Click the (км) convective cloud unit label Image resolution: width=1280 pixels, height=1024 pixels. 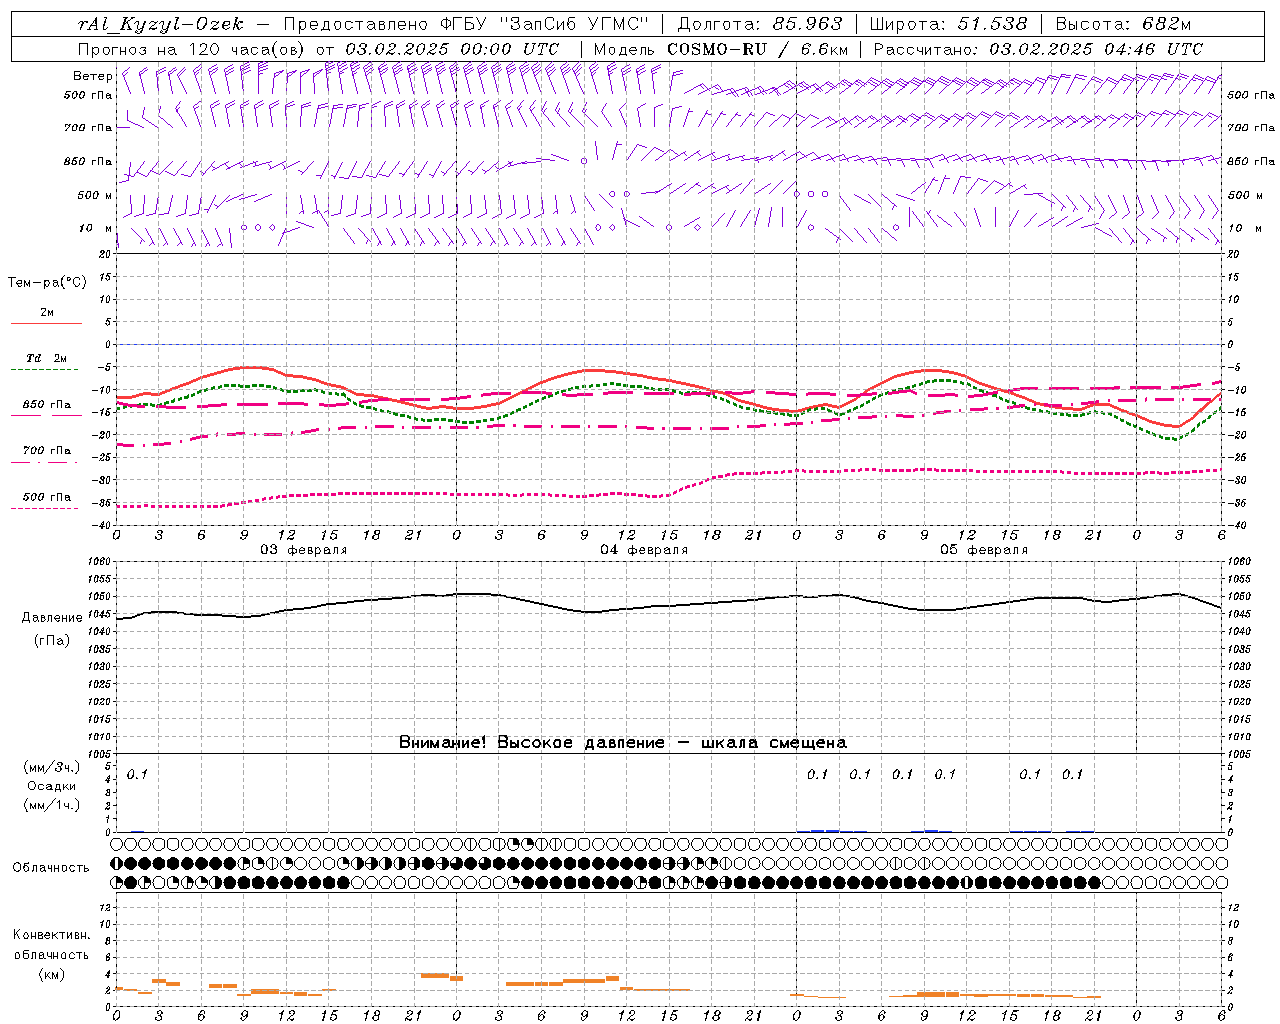(51, 974)
